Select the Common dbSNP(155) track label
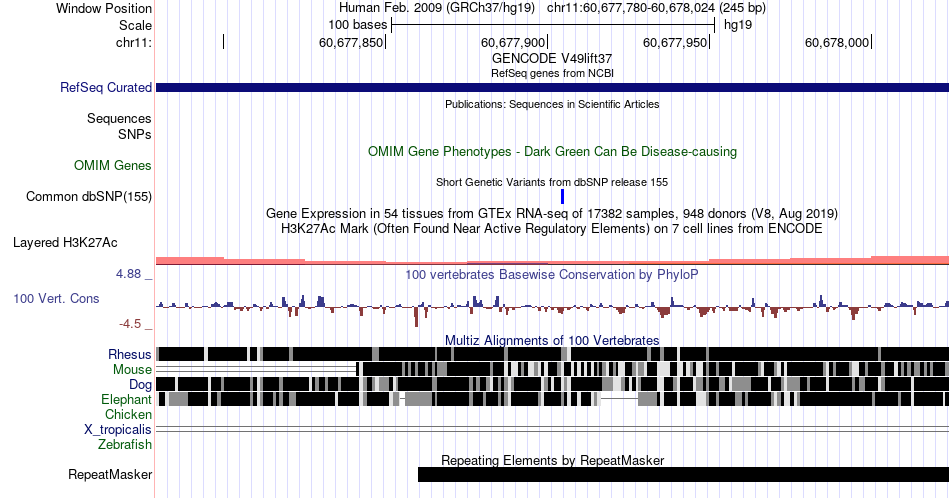 coord(88,196)
